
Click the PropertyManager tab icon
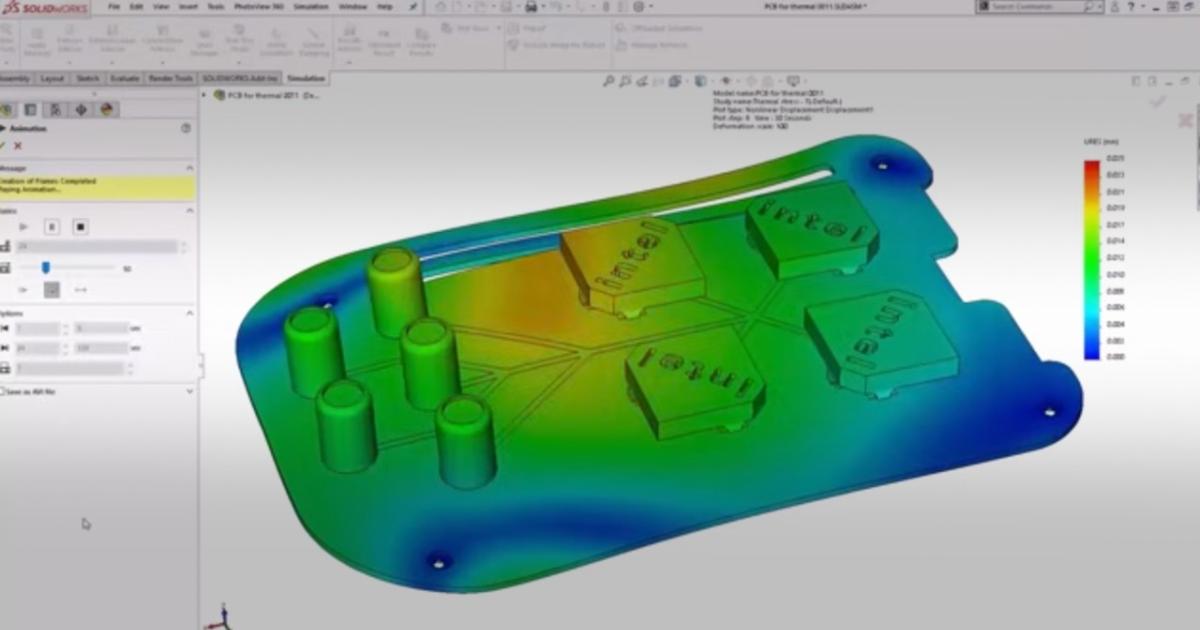(30, 110)
